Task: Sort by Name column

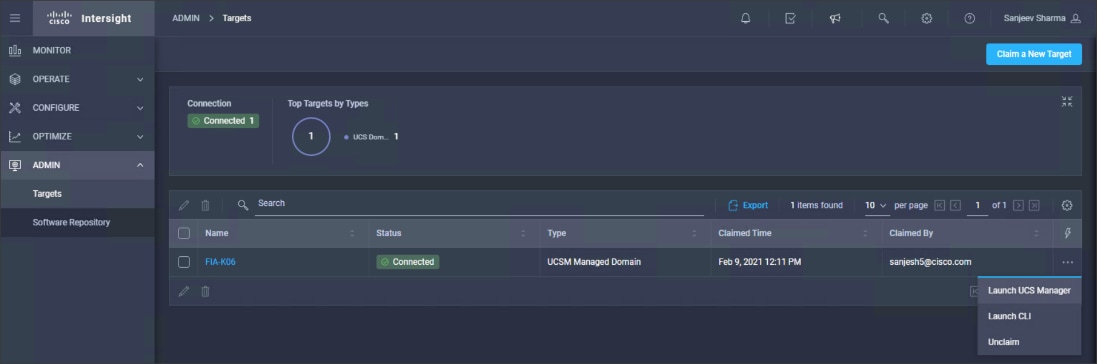Action: click(352, 233)
